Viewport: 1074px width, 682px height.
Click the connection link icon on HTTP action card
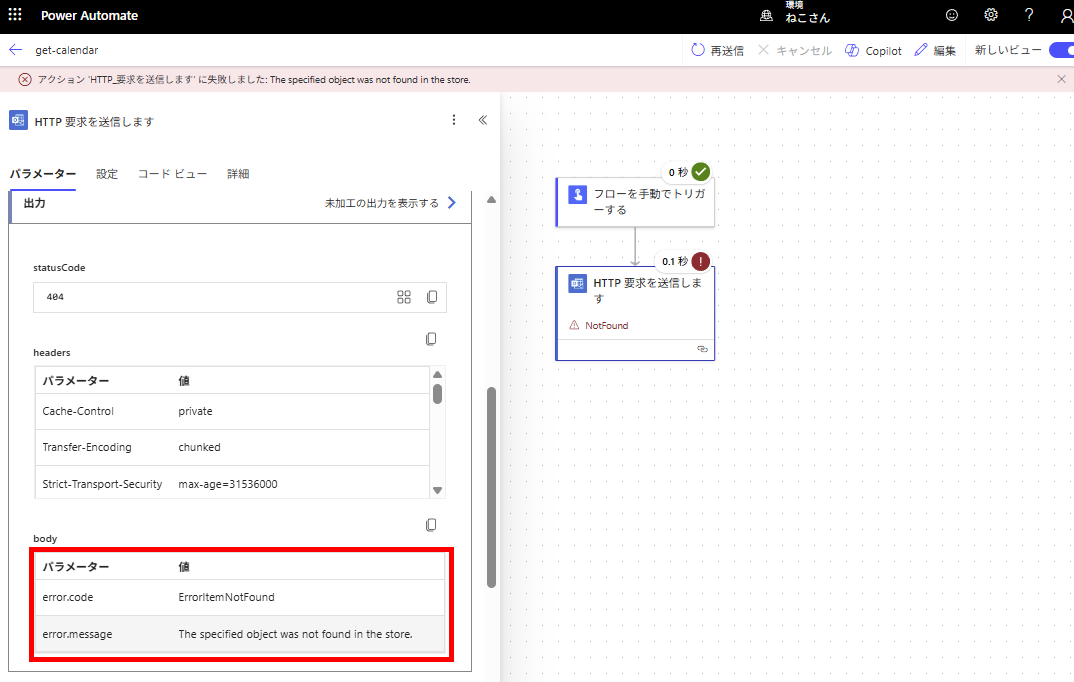(x=702, y=349)
